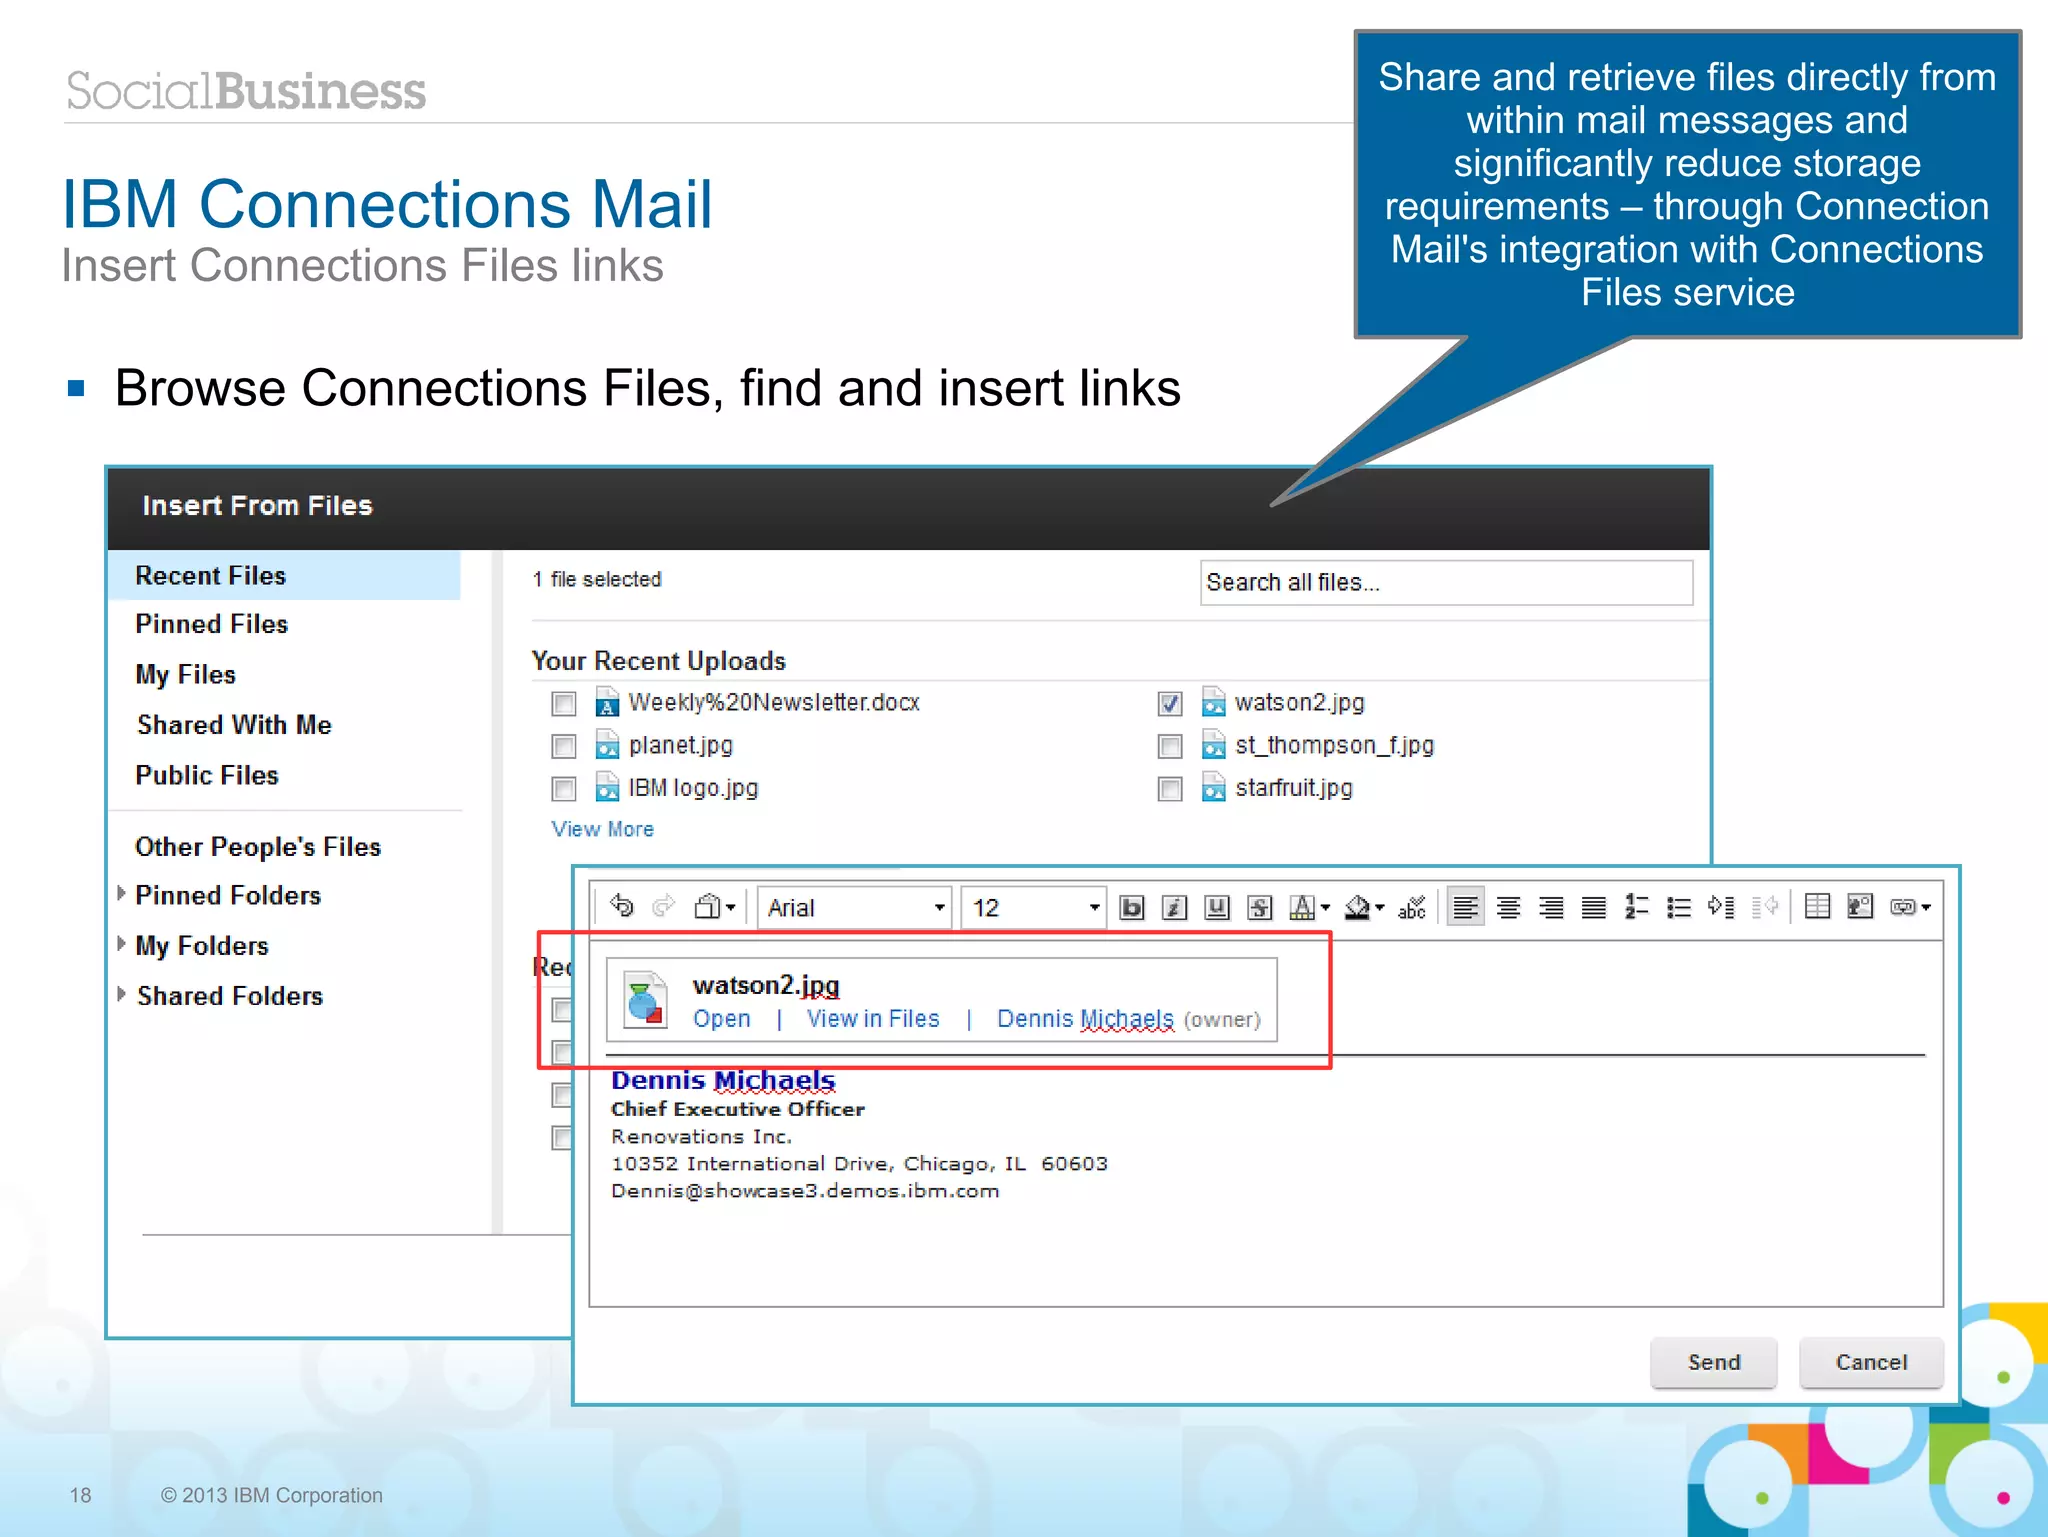Click the Redo icon in editor toolbar
This screenshot has width=2048, height=1537.
(x=663, y=906)
